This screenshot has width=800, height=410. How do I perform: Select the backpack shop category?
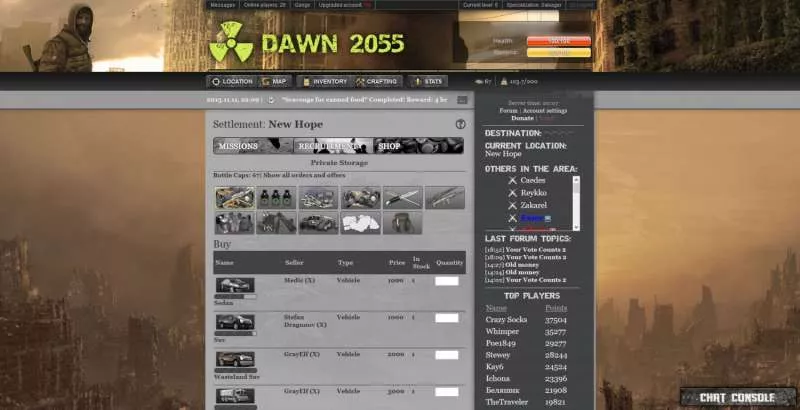[403, 223]
